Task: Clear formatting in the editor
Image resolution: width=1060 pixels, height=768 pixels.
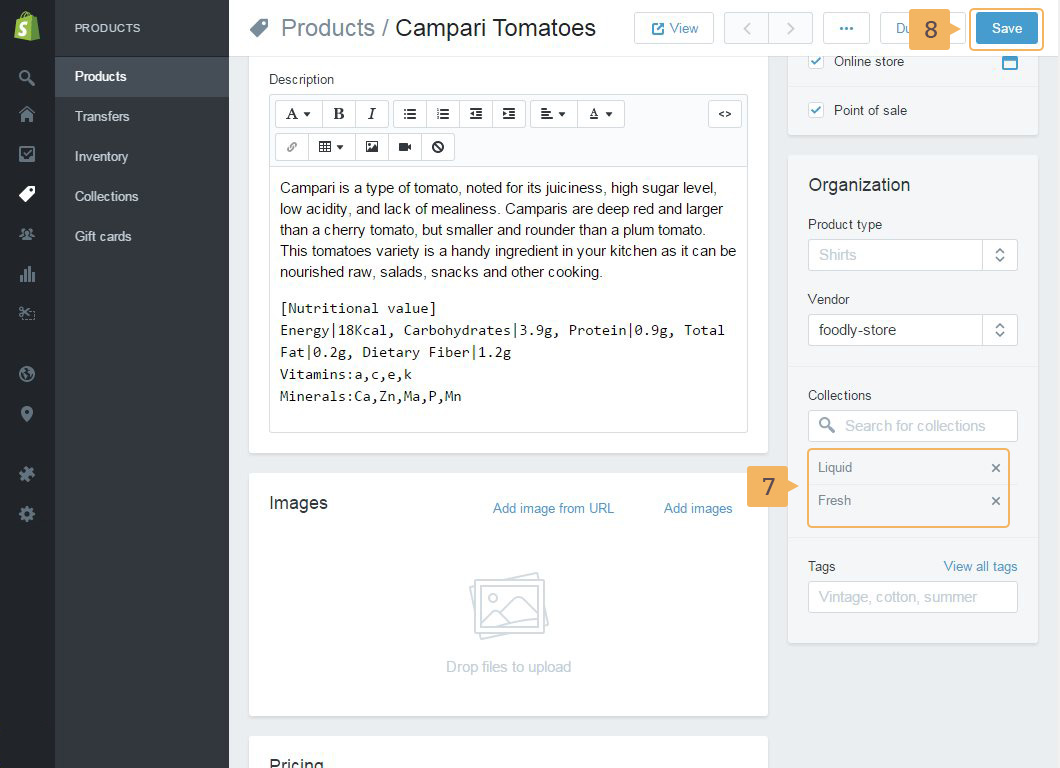Action: (x=438, y=147)
